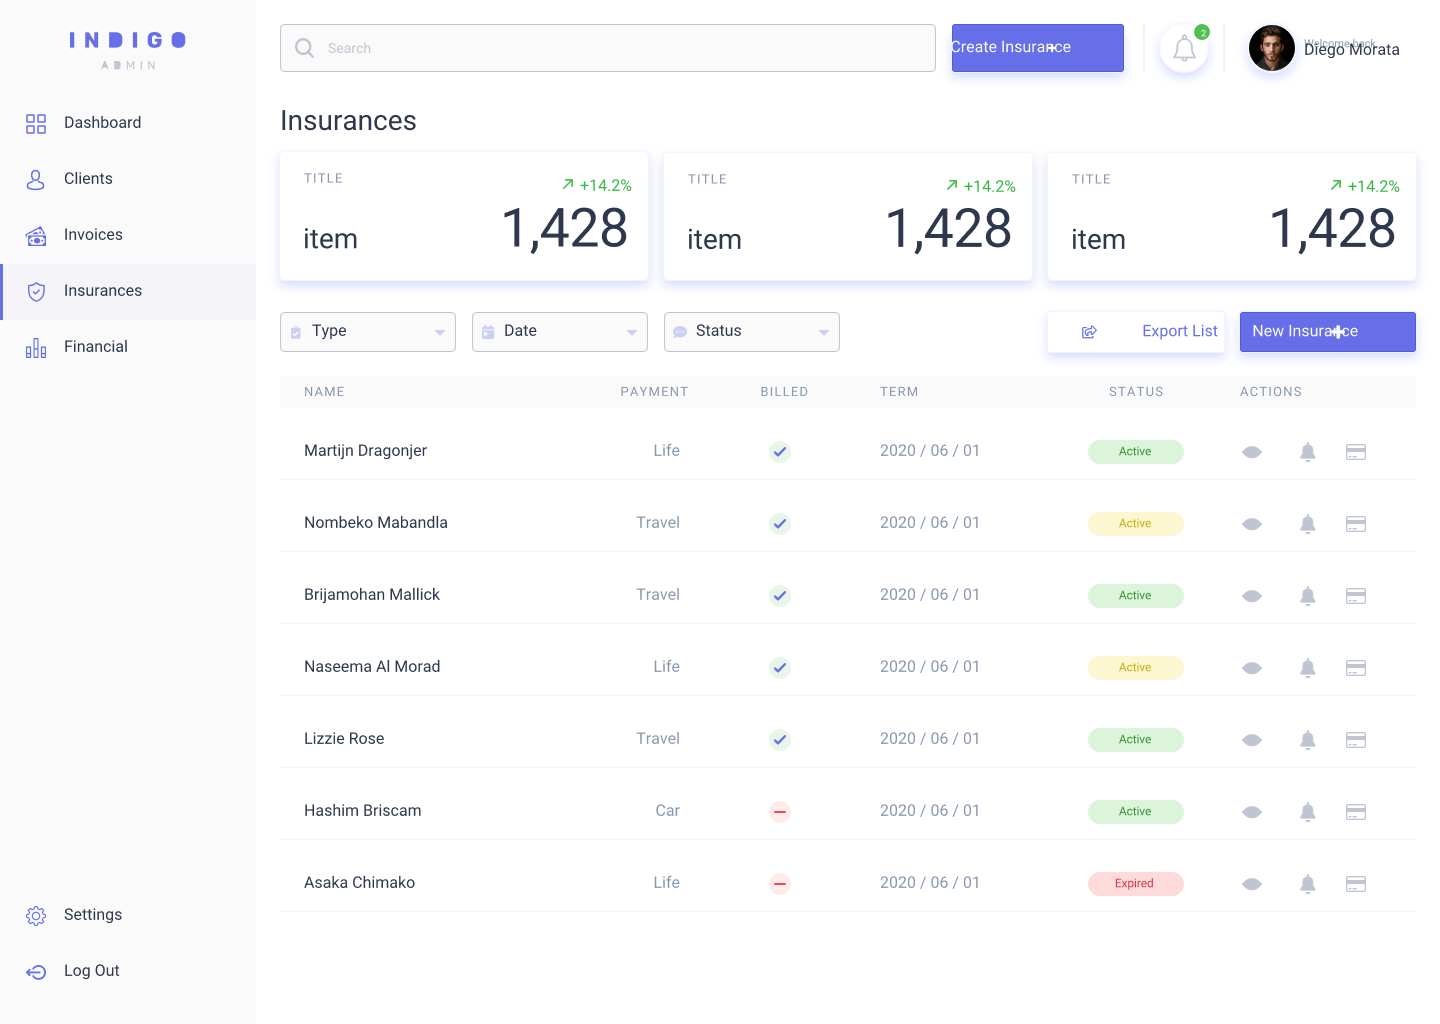The width and height of the screenshot is (1440, 1024).
Task: Click bell icon for Asaka Chimako
Action: pos(1308,884)
